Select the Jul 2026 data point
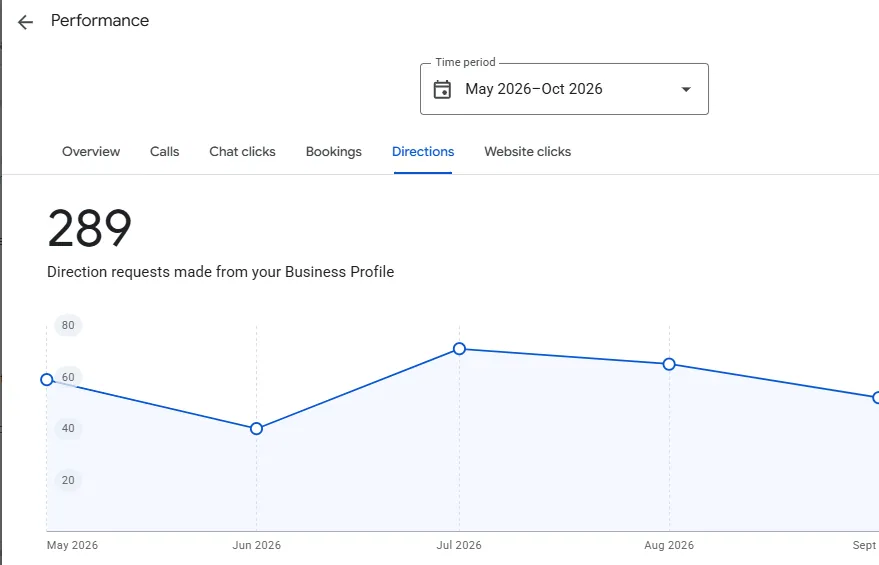This screenshot has width=879, height=565. pyautogui.click(x=459, y=349)
